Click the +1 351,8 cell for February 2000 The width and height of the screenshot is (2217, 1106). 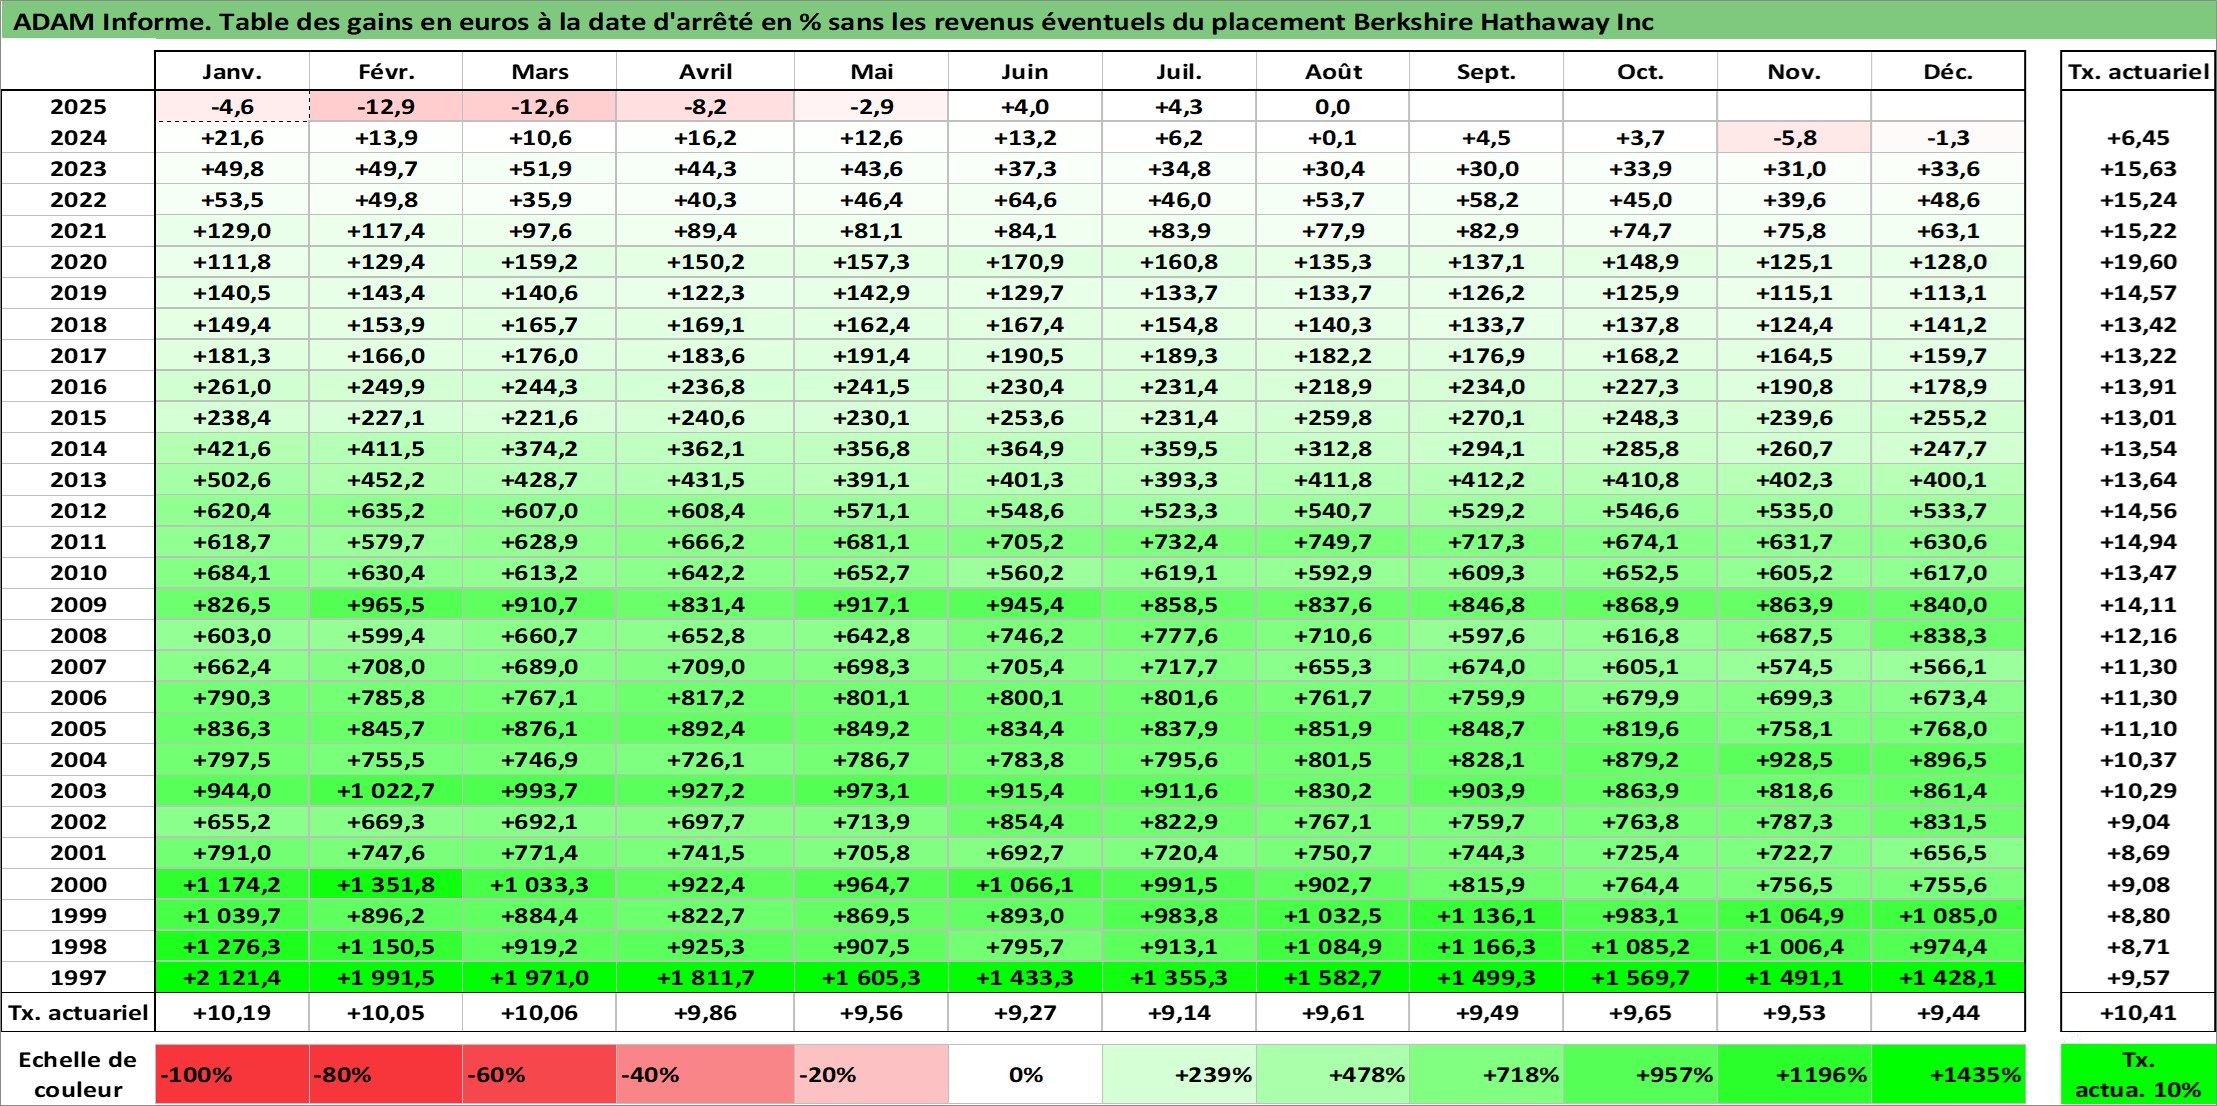point(386,885)
